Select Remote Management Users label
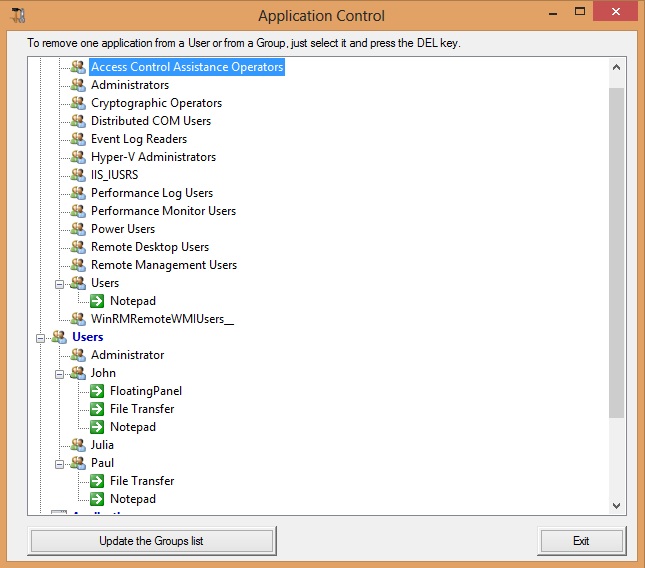The height and width of the screenshot is (568, 645). pyautogui.click(x=164, y=265)
